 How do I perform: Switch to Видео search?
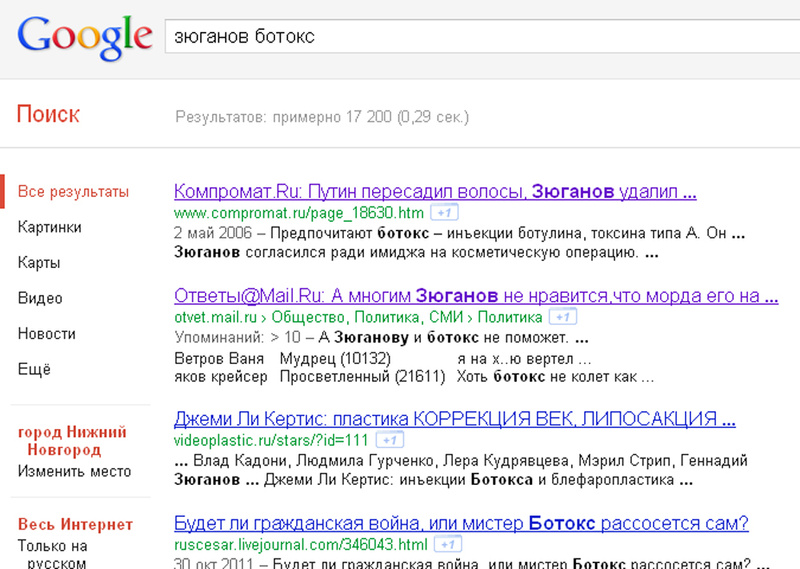coord(40,298)
